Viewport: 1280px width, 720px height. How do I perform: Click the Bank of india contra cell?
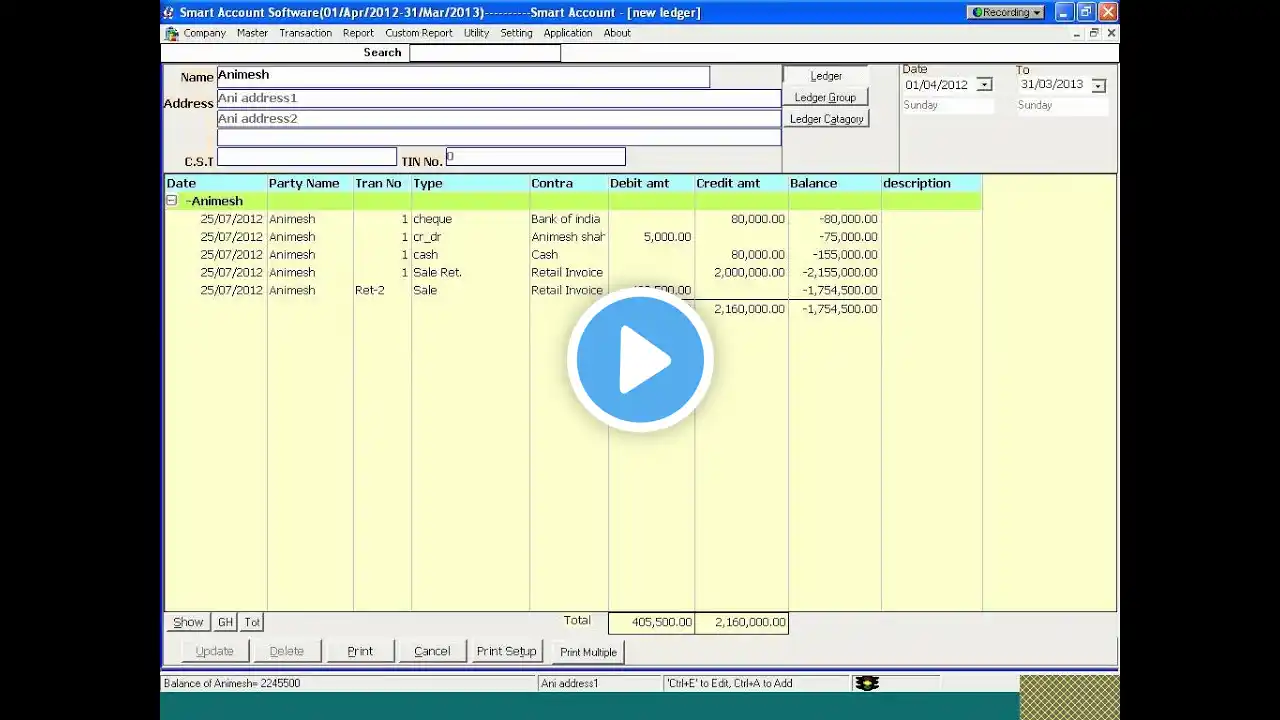pyautogui.click(x=569, y=219)
